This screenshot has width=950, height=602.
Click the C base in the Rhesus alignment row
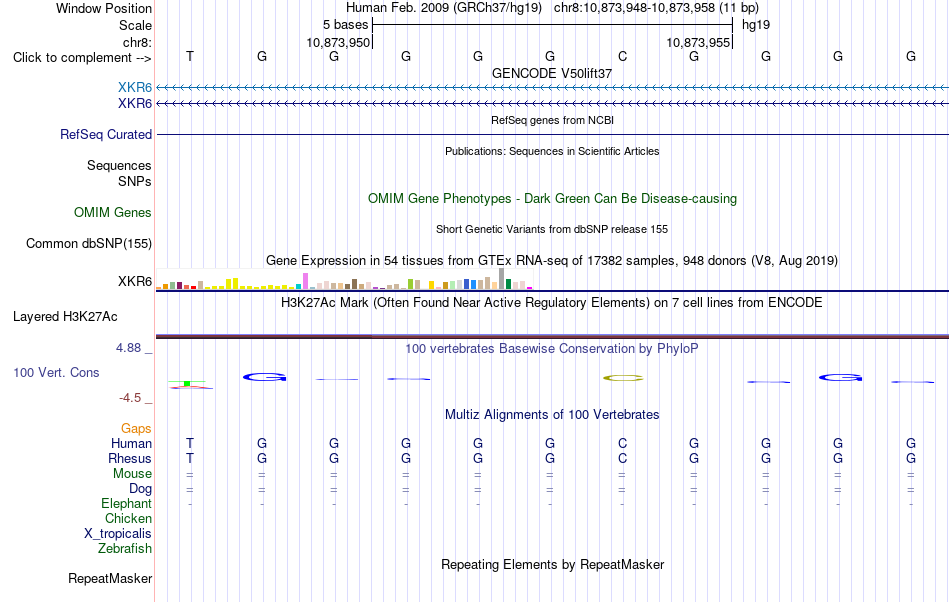coord(622,458)
